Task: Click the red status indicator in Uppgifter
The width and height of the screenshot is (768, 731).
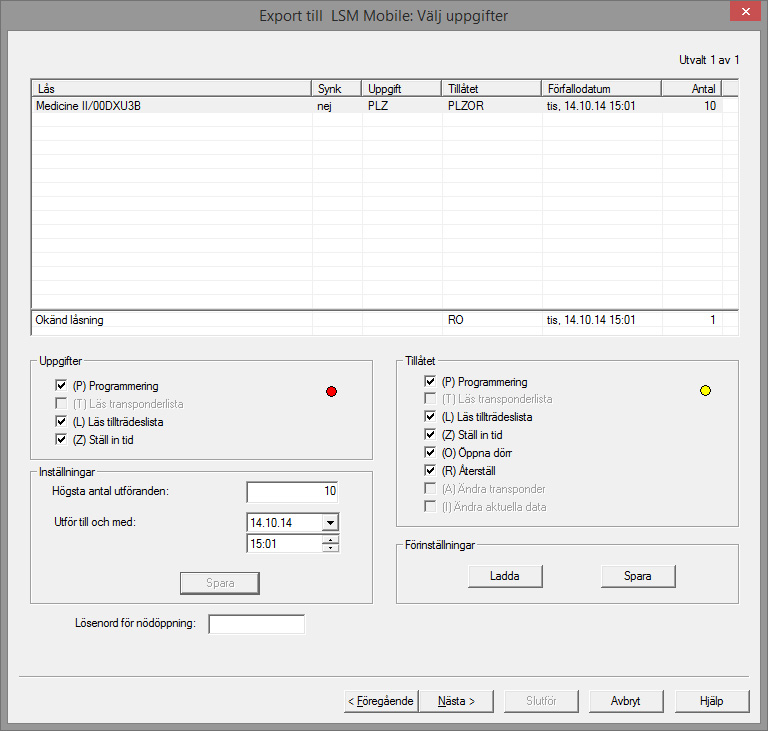Action: point(332,391)
